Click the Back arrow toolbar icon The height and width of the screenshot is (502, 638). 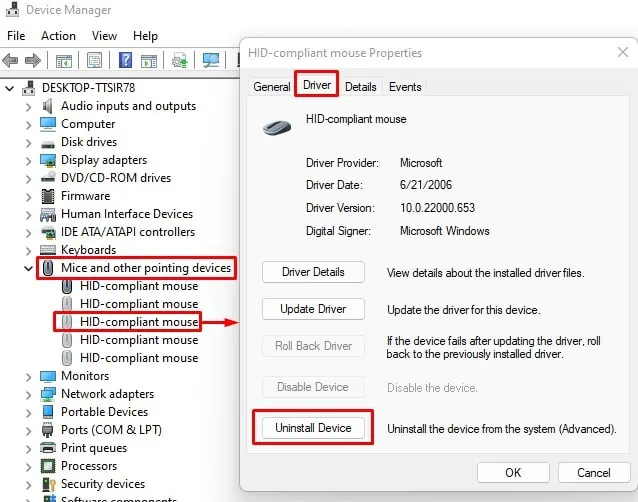point(10,61)
